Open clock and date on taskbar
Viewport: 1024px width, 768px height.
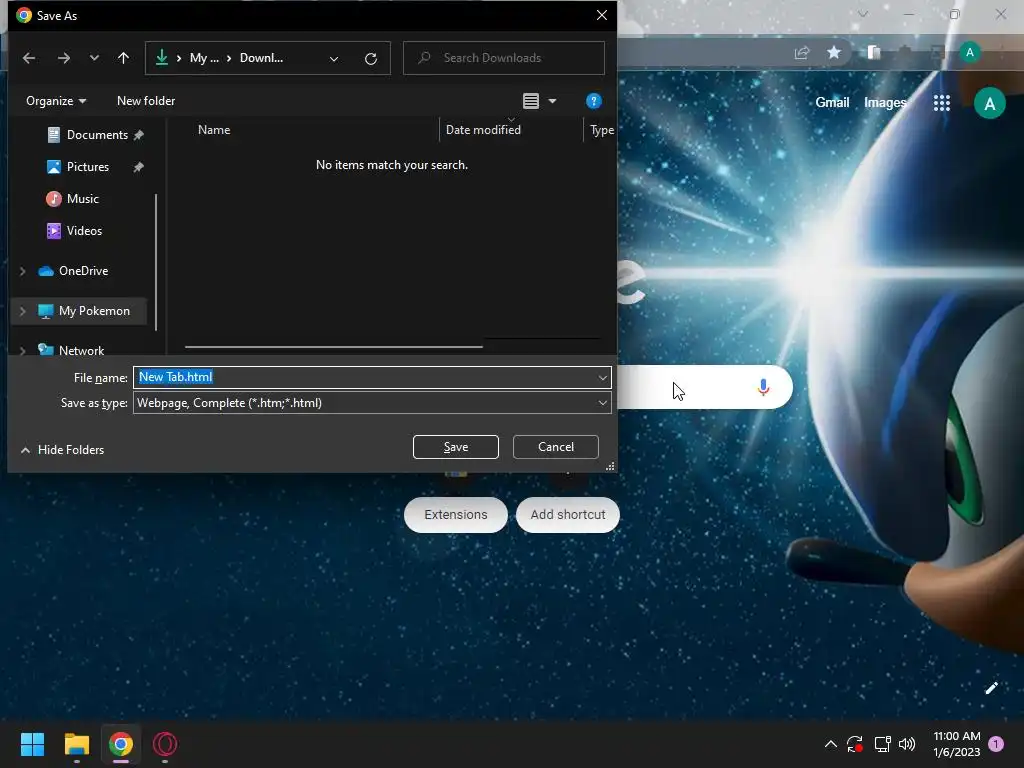click(x=957, y=744)
